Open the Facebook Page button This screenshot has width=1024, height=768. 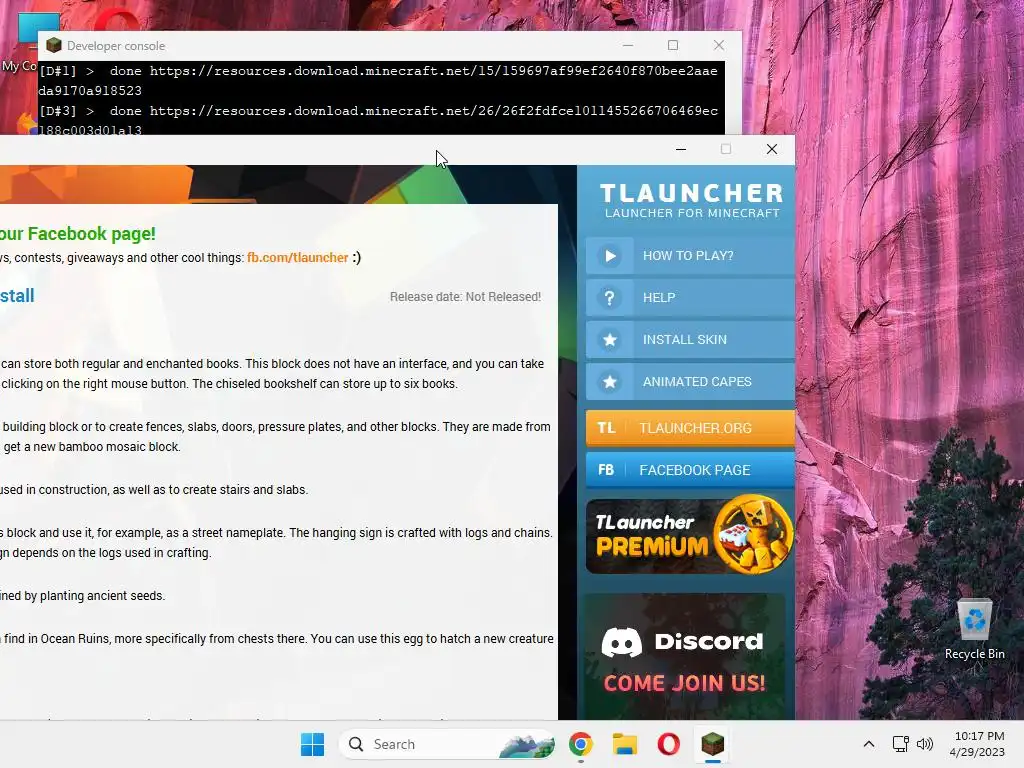pos(690,470)
